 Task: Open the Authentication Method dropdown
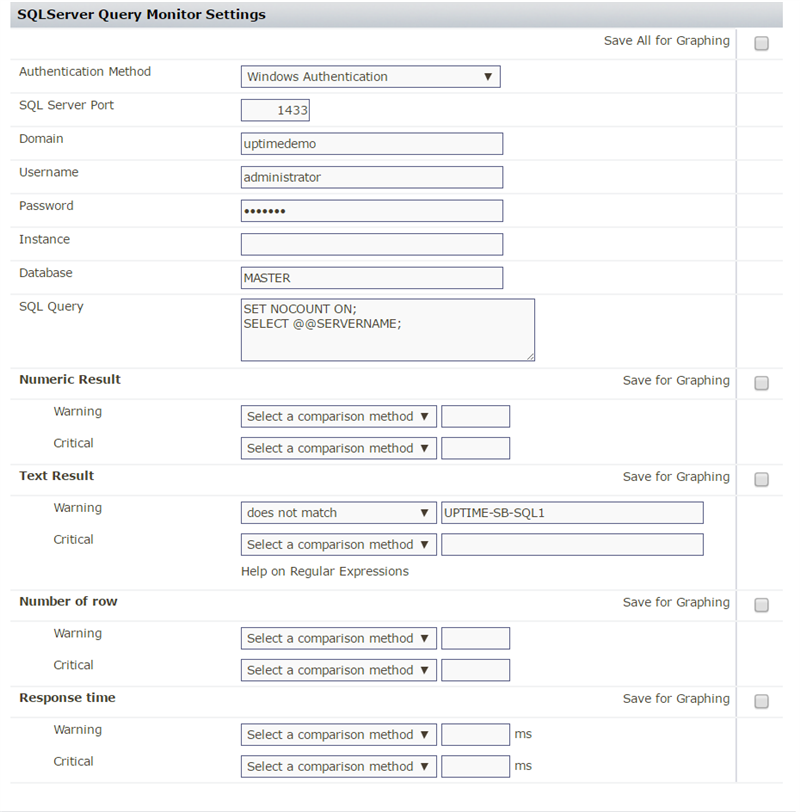[371, 77]
